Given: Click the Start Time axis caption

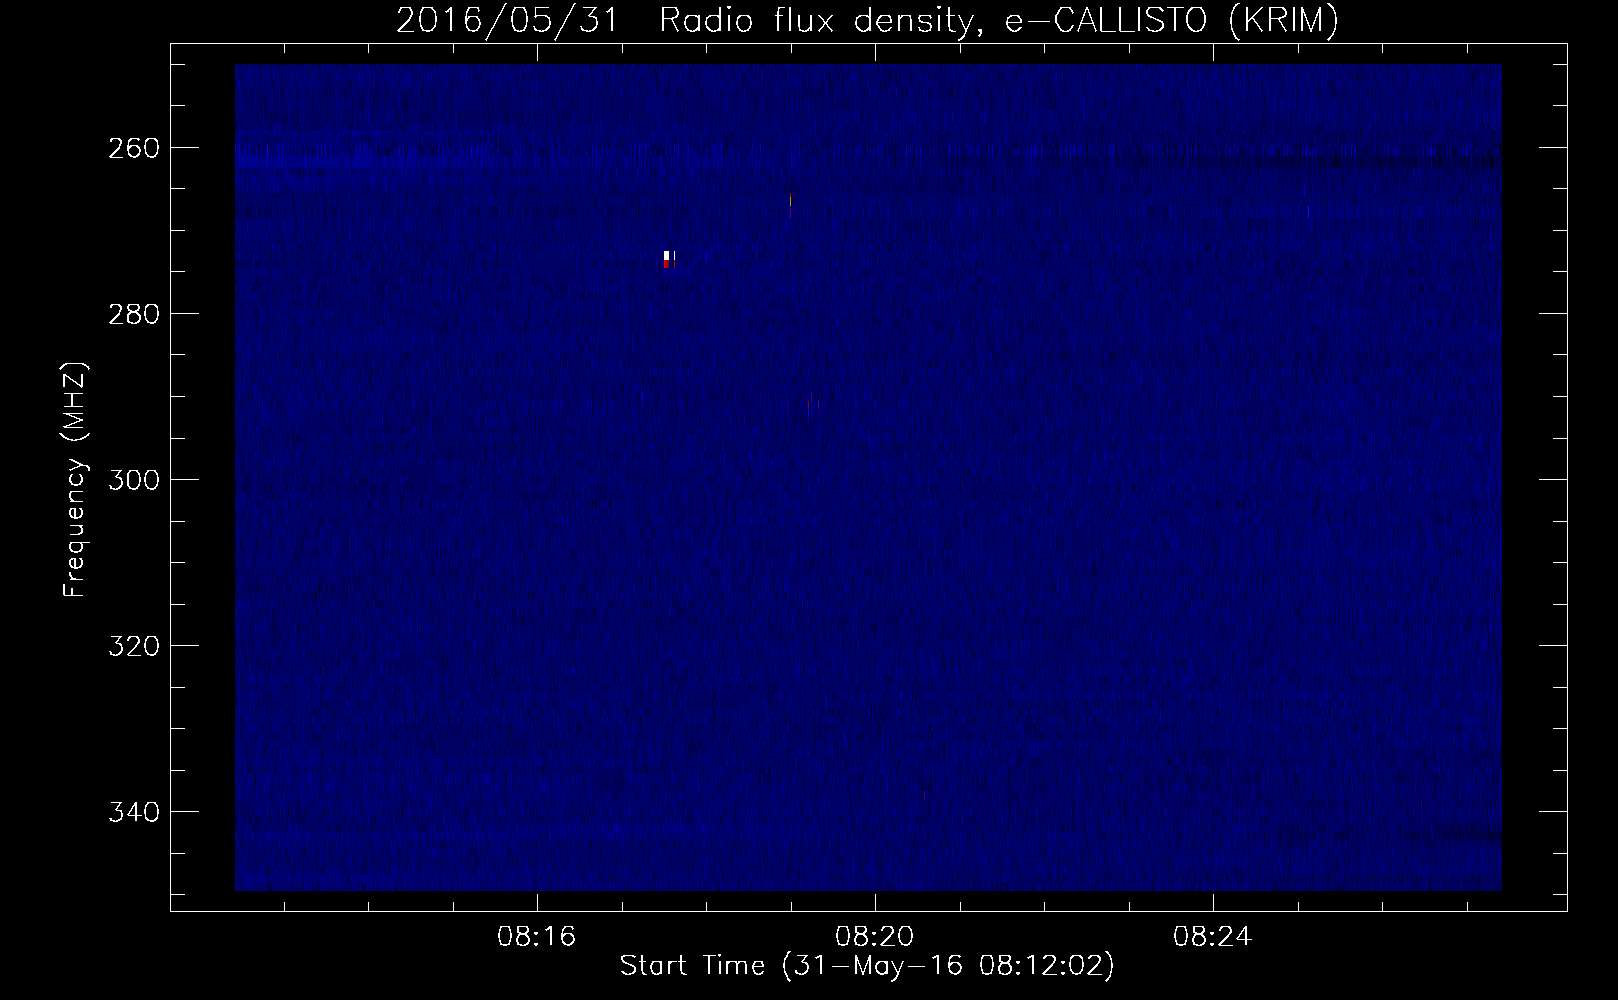Looking at the screenshot, I should 867,966.
